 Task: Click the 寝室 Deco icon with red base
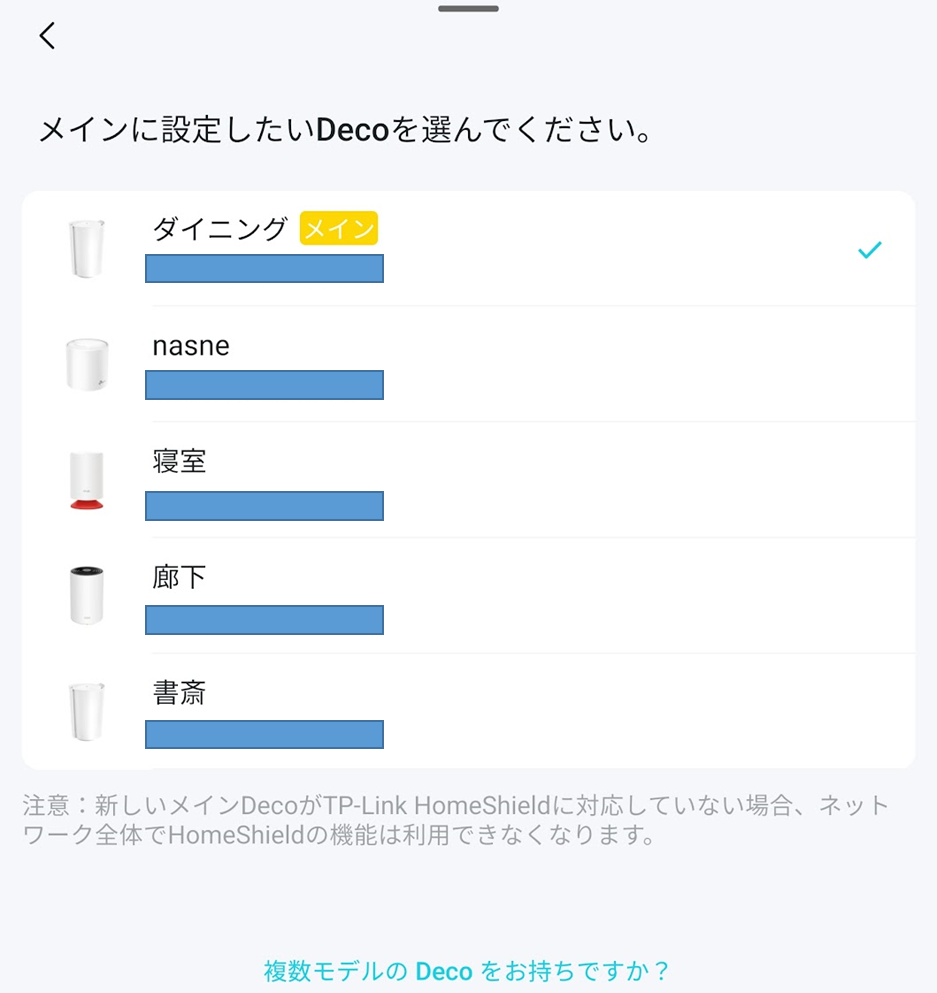coord(86,481)
